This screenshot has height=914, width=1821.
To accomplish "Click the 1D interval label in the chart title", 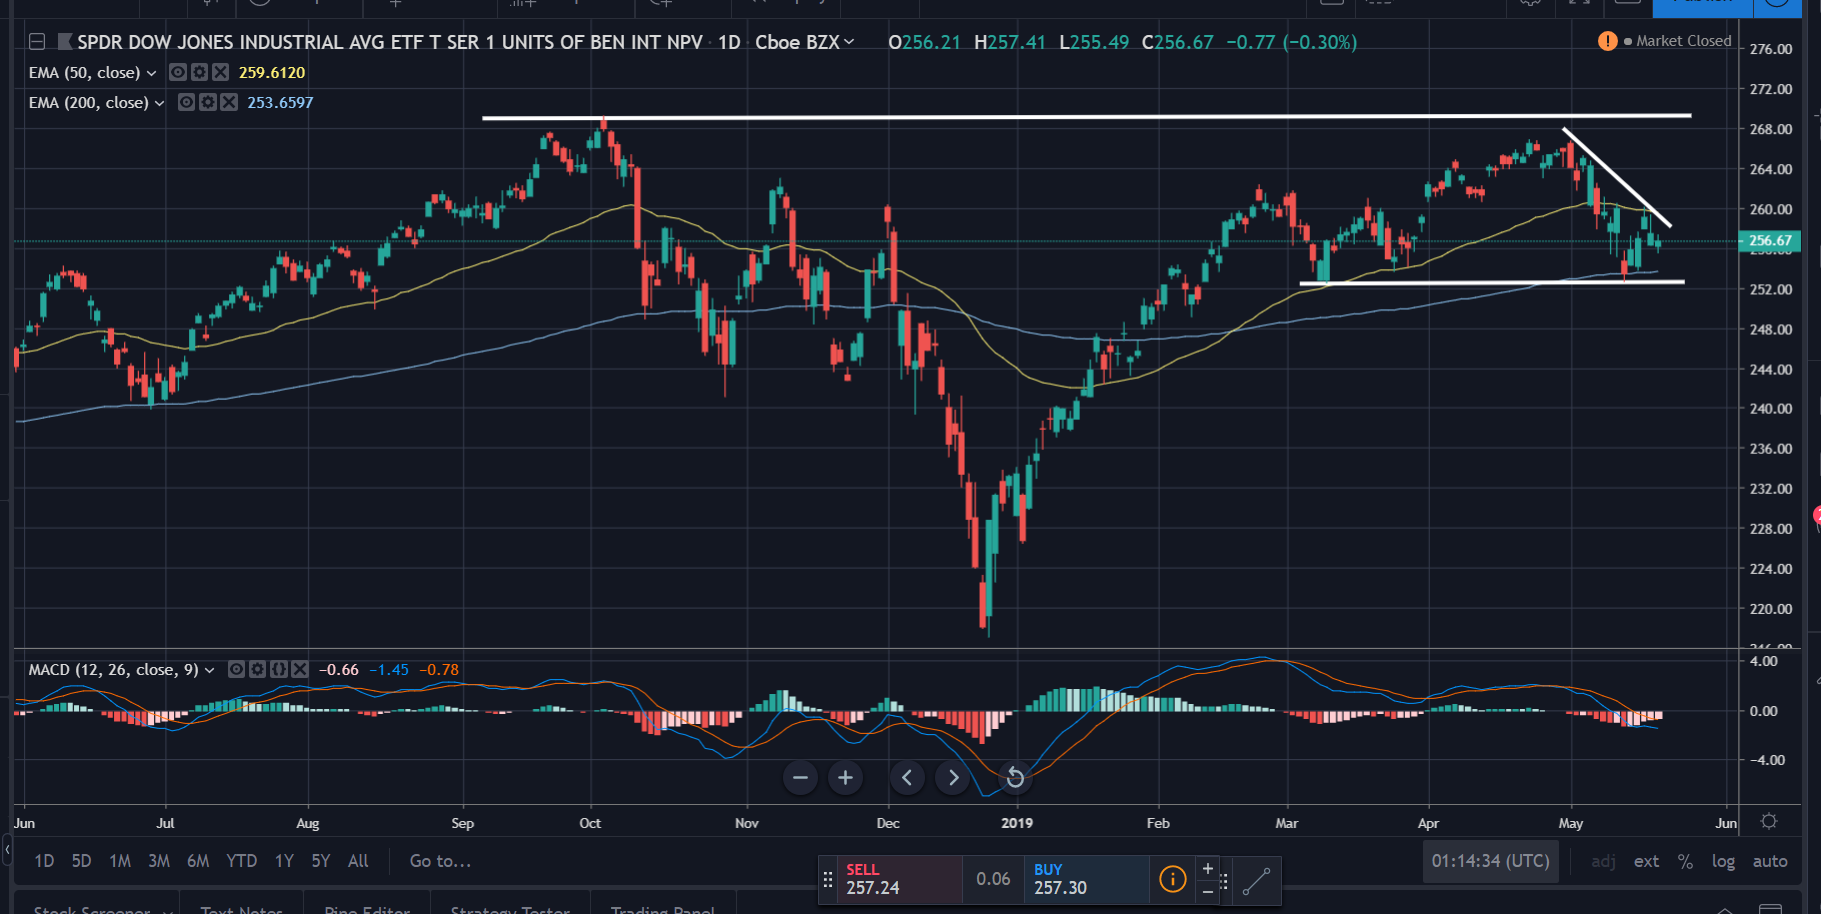I will (x=729, y=42).
